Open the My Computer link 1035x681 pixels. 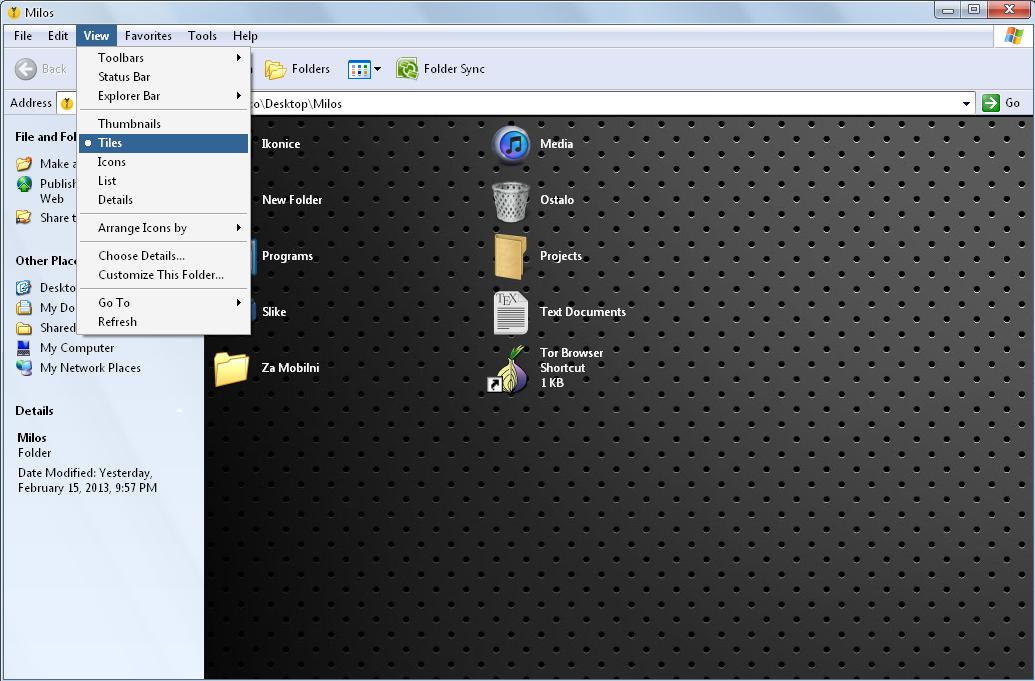point(77,348)
